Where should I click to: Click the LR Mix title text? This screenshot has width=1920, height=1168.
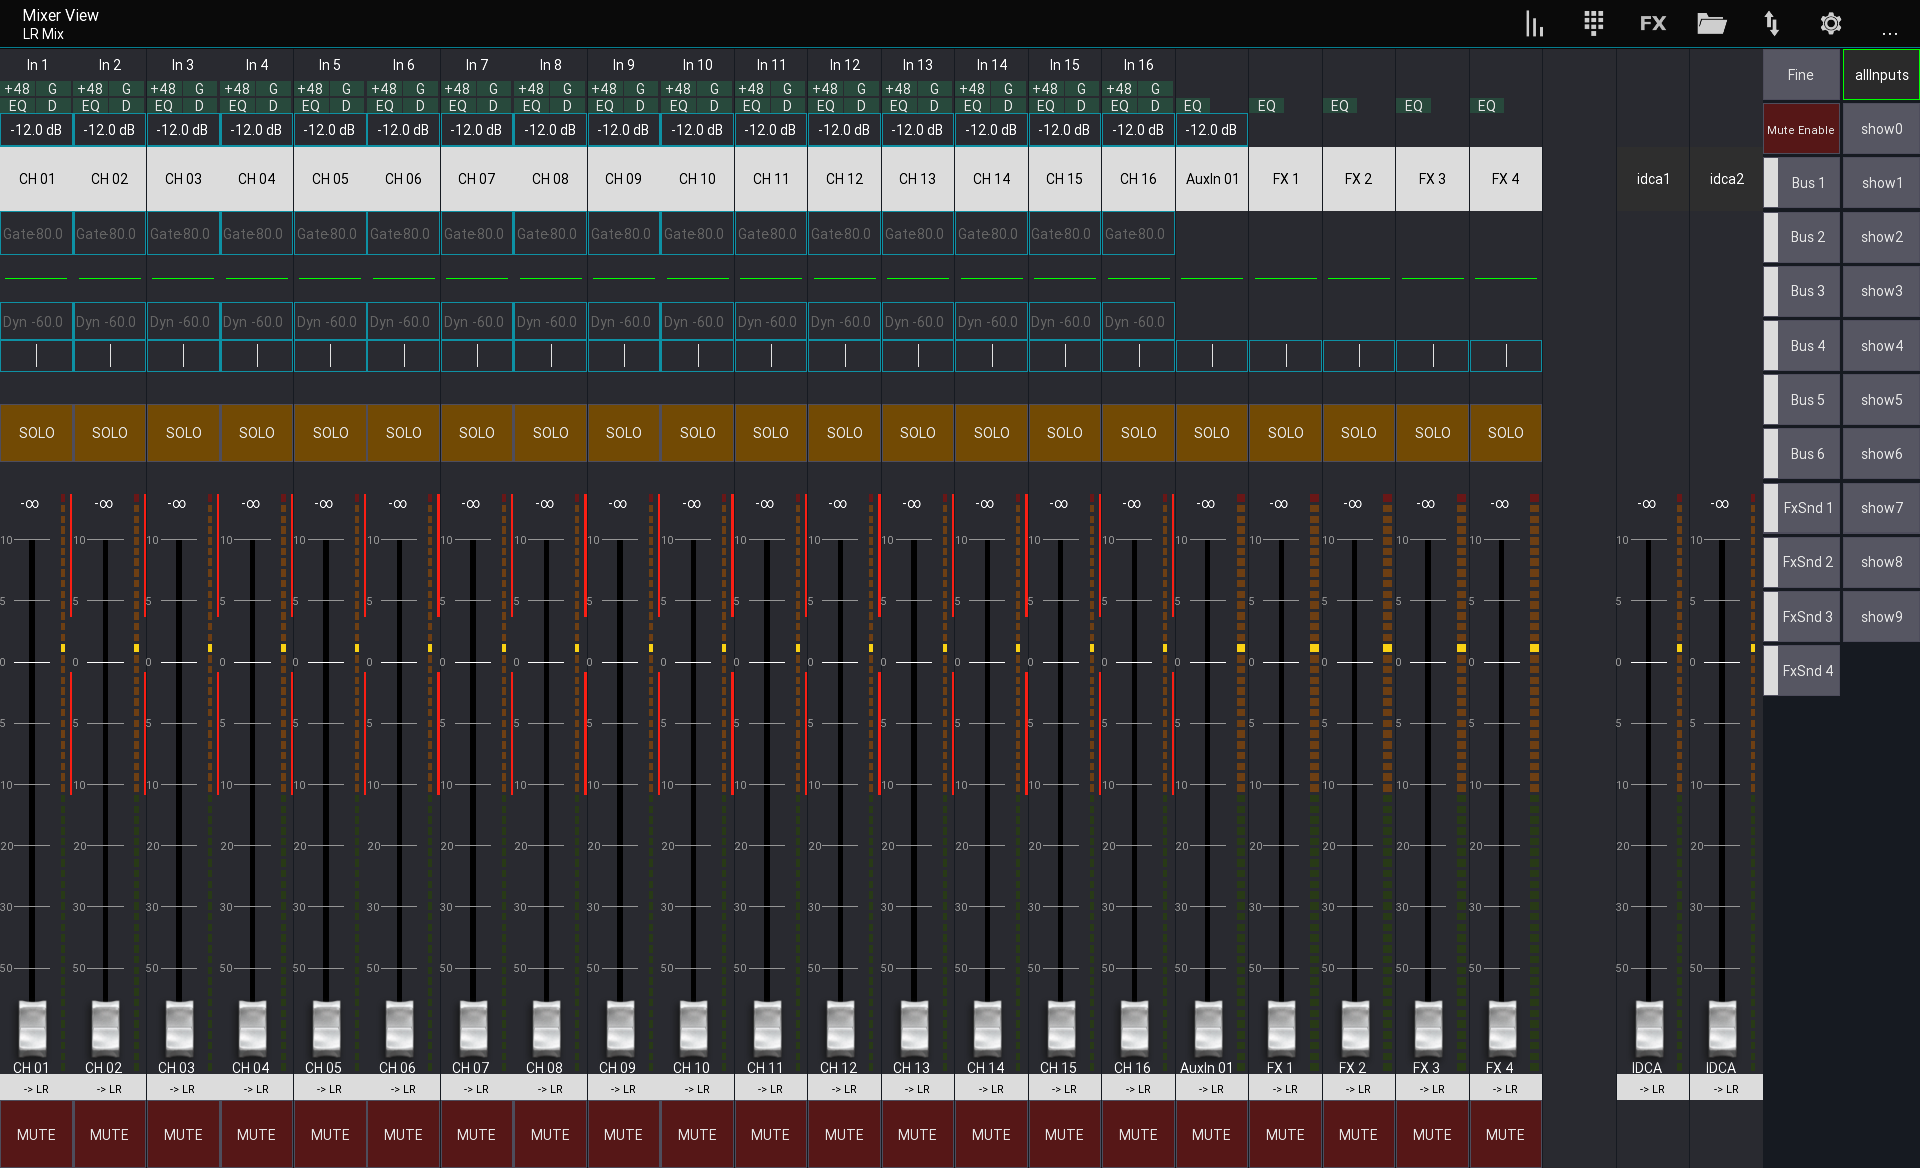point(43,34)
